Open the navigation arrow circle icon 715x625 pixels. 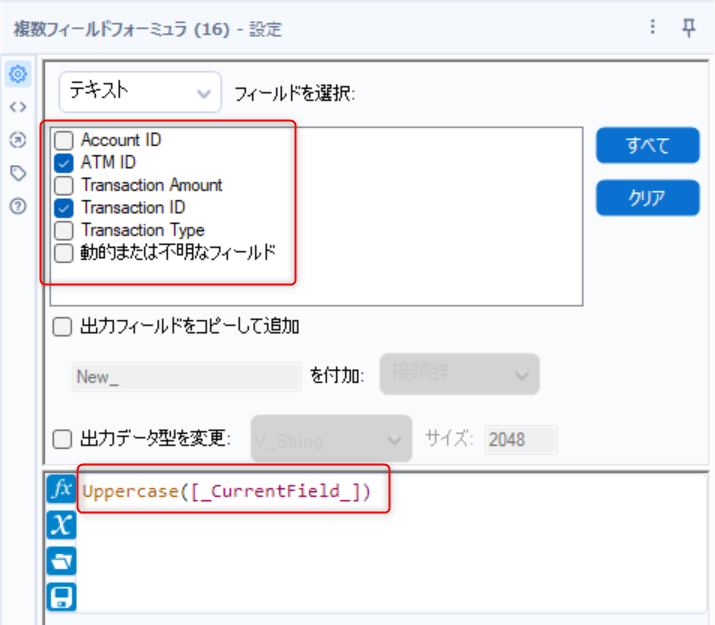[x=18, y=140]
